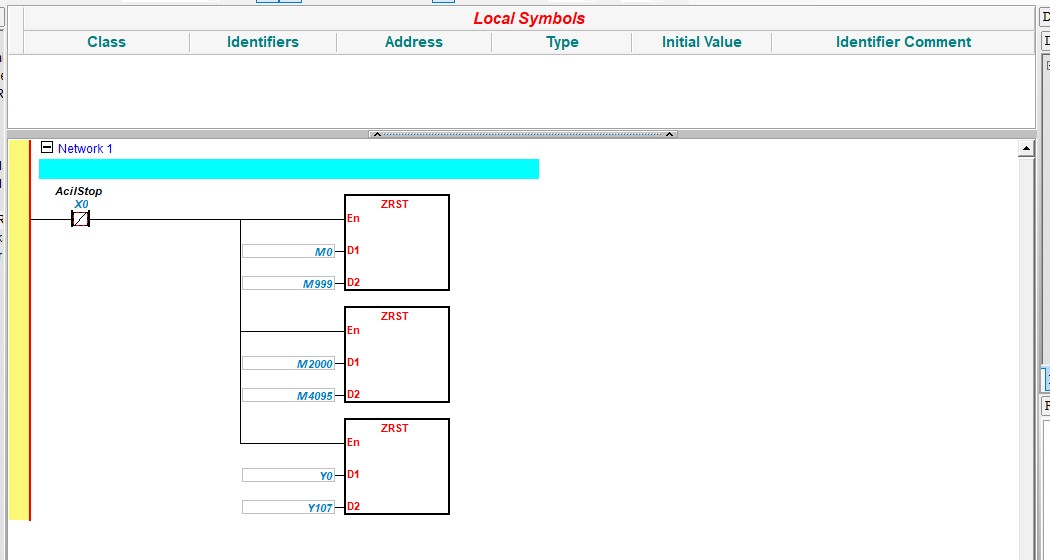Screen dimensions: 1050x560
Task: Edit the M4095 operand field
Action: point(289,395)
